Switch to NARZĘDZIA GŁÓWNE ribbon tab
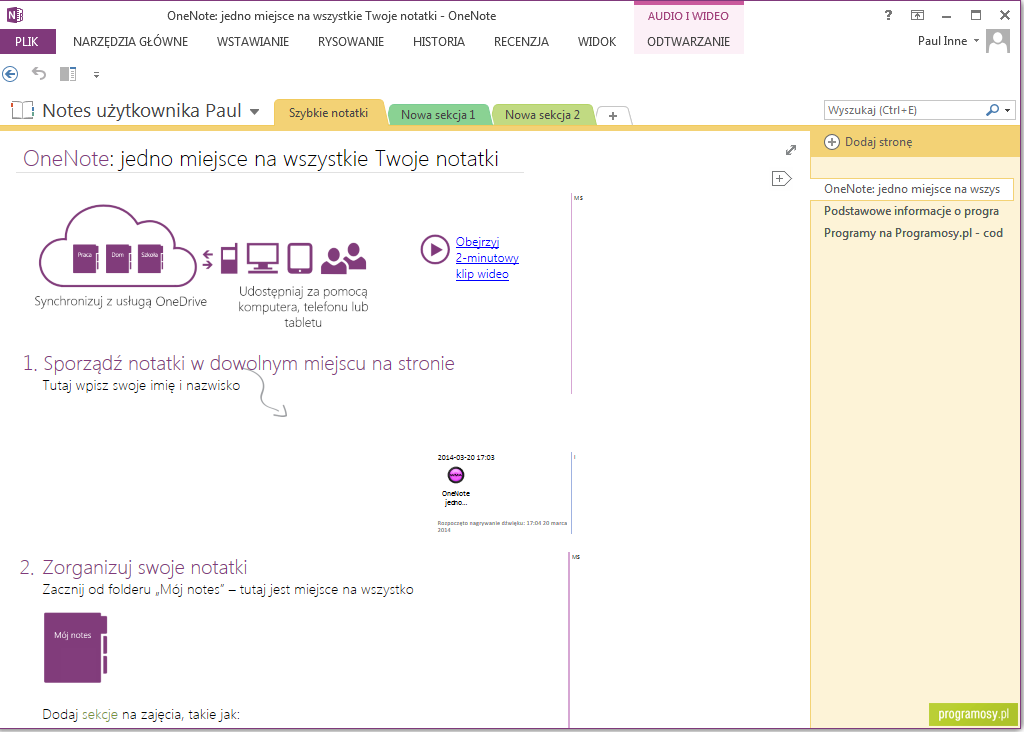The height and width of the screenshot is (732, 1024). [x=131, y=42]
